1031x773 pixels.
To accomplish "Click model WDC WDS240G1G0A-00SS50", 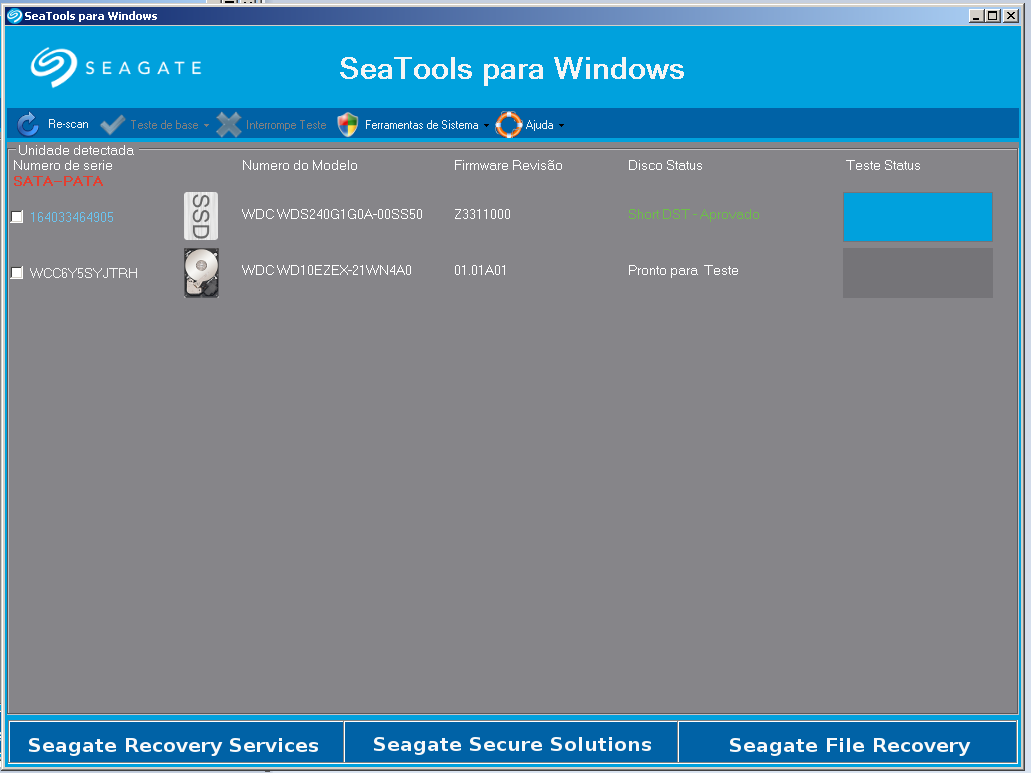I will [x=332, y=214].
